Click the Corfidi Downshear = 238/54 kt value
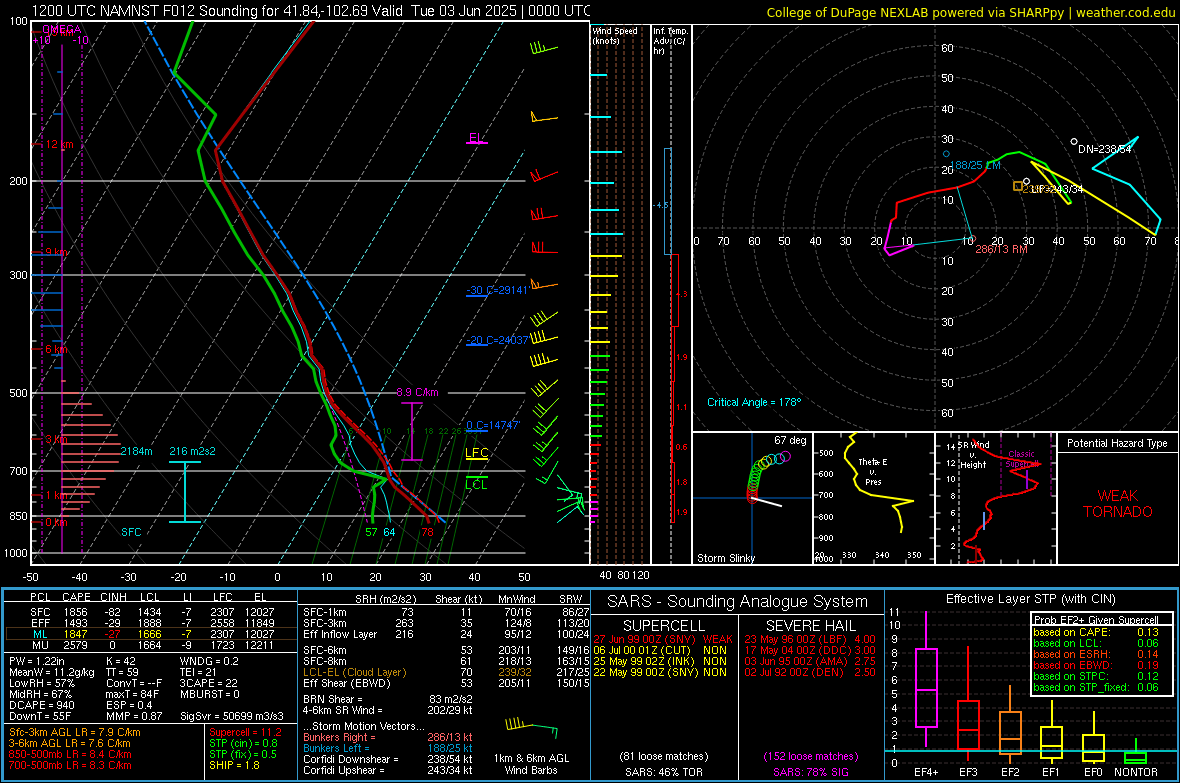This screenshot has width=1180, height=783. (x=388, y=759)
